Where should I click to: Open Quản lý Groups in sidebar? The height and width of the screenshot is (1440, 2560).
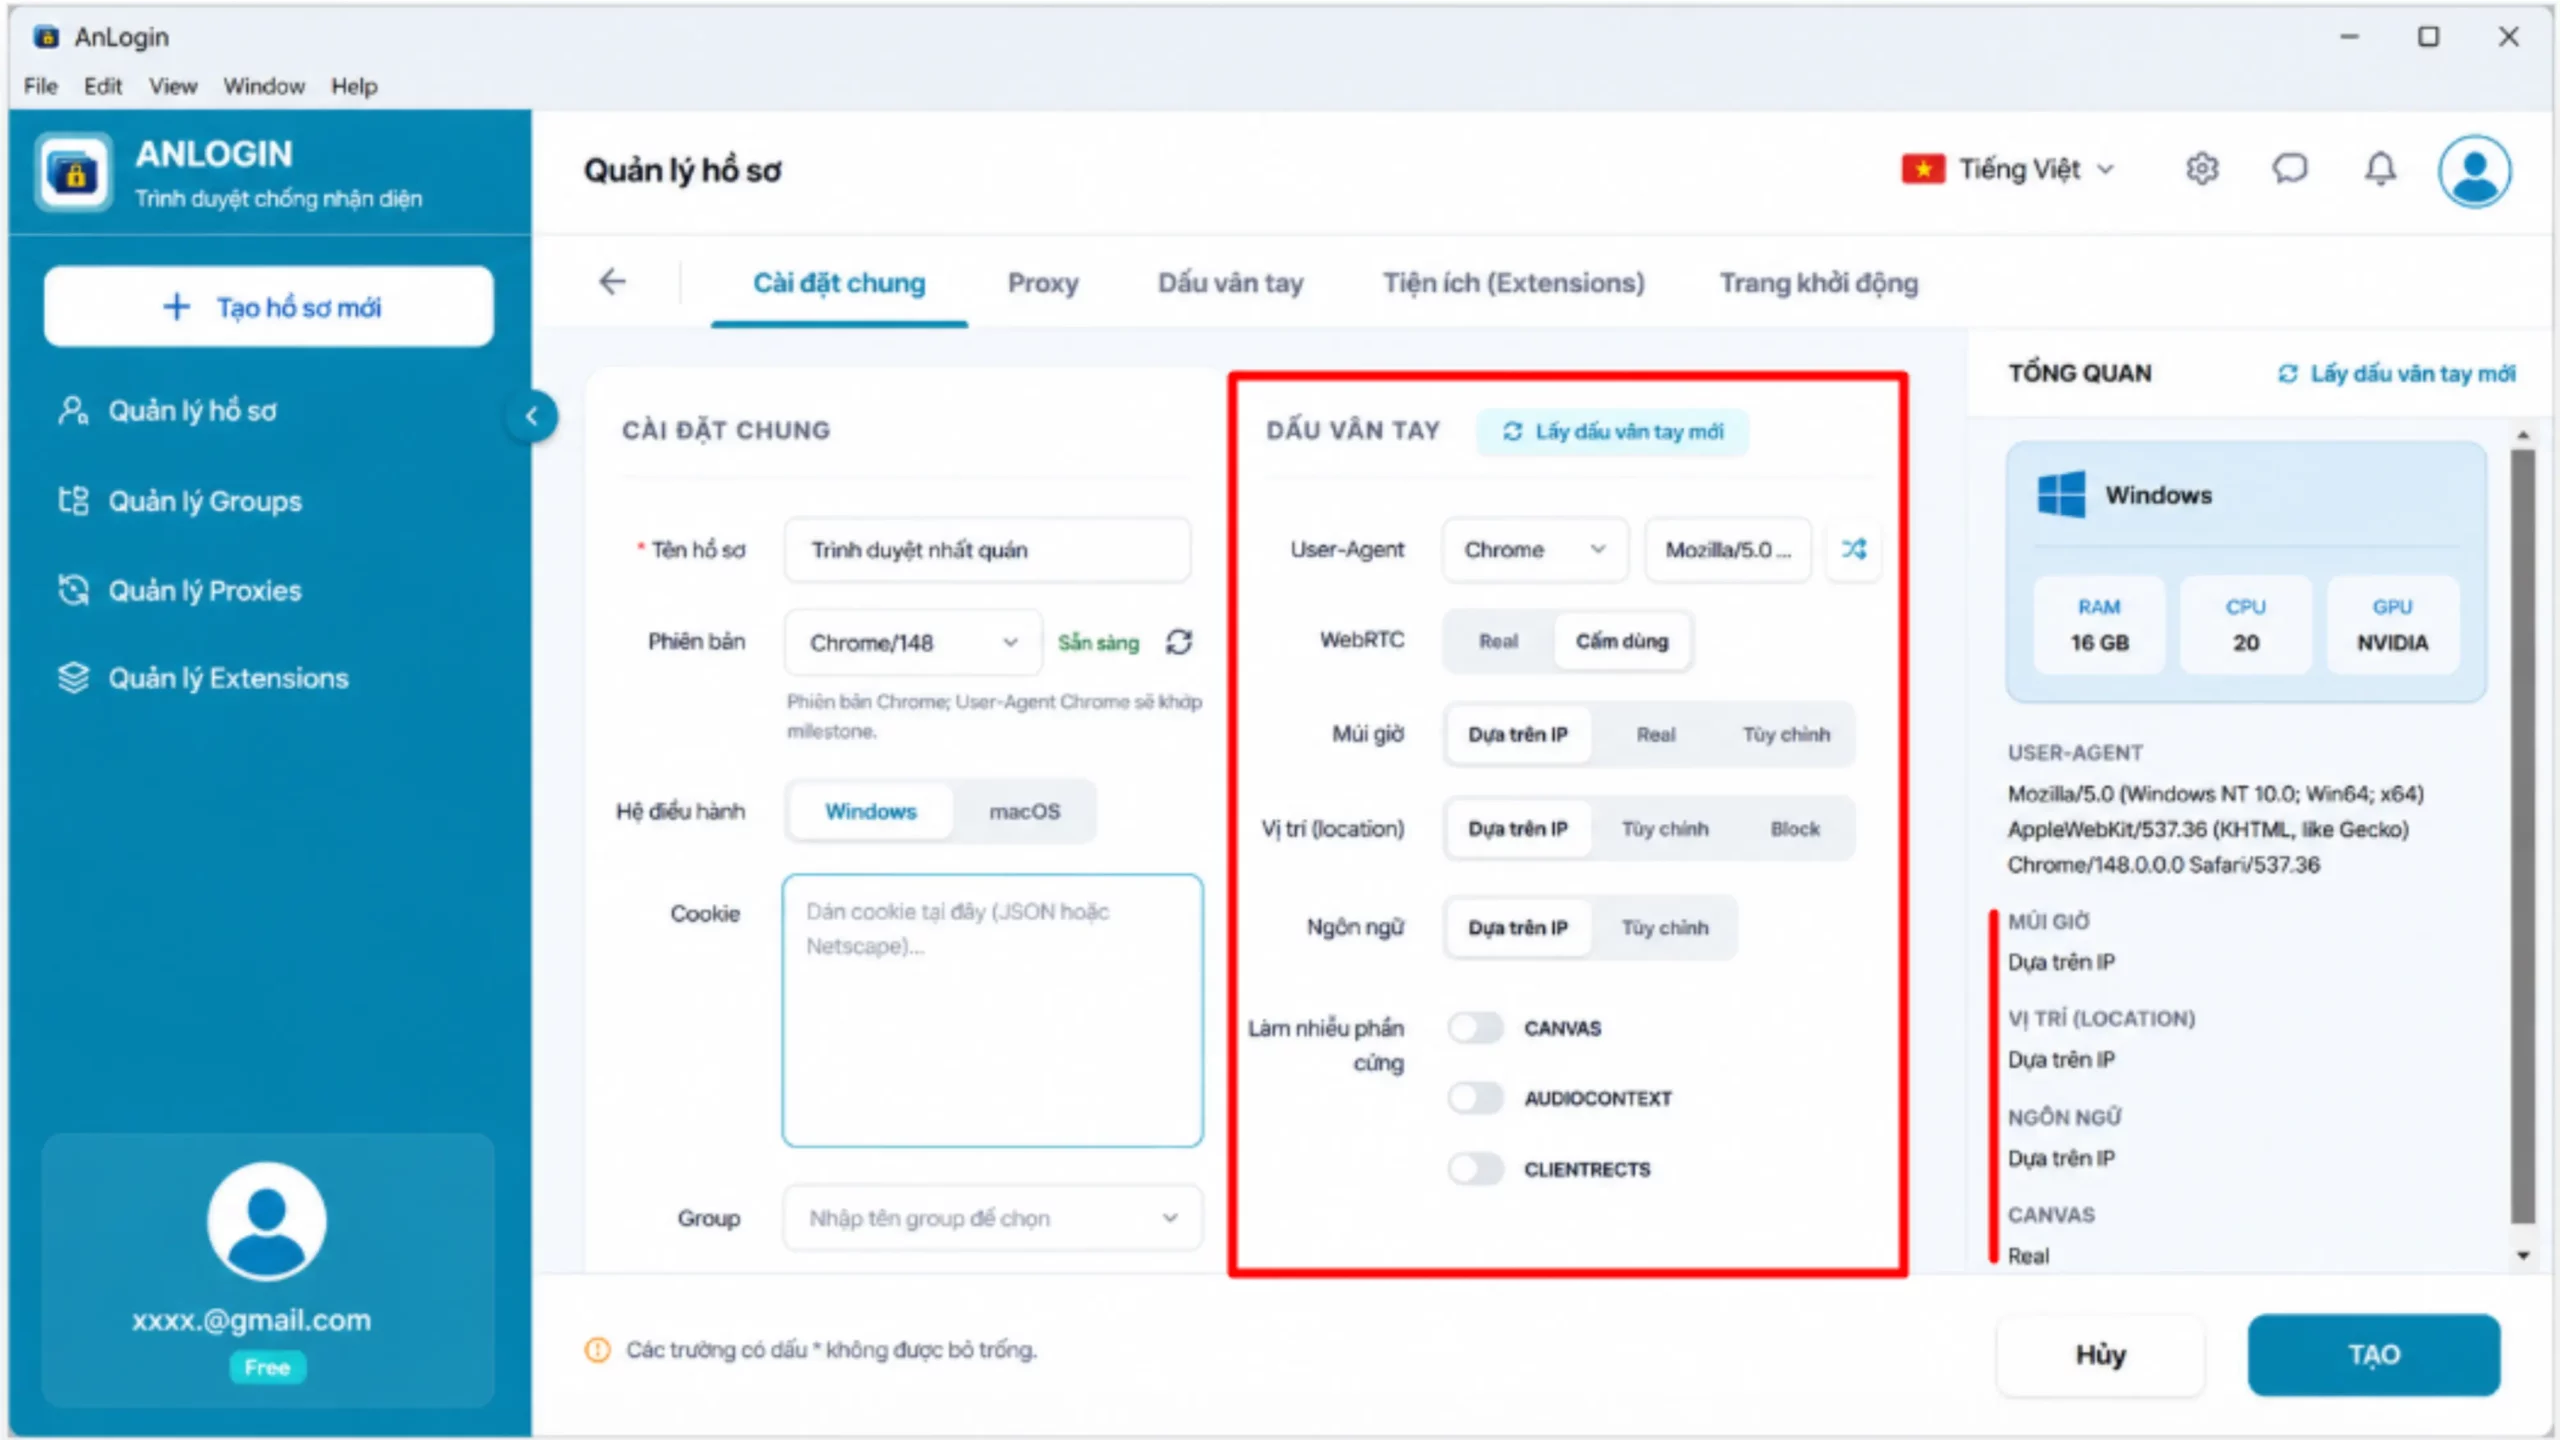(x=180, y=501)
